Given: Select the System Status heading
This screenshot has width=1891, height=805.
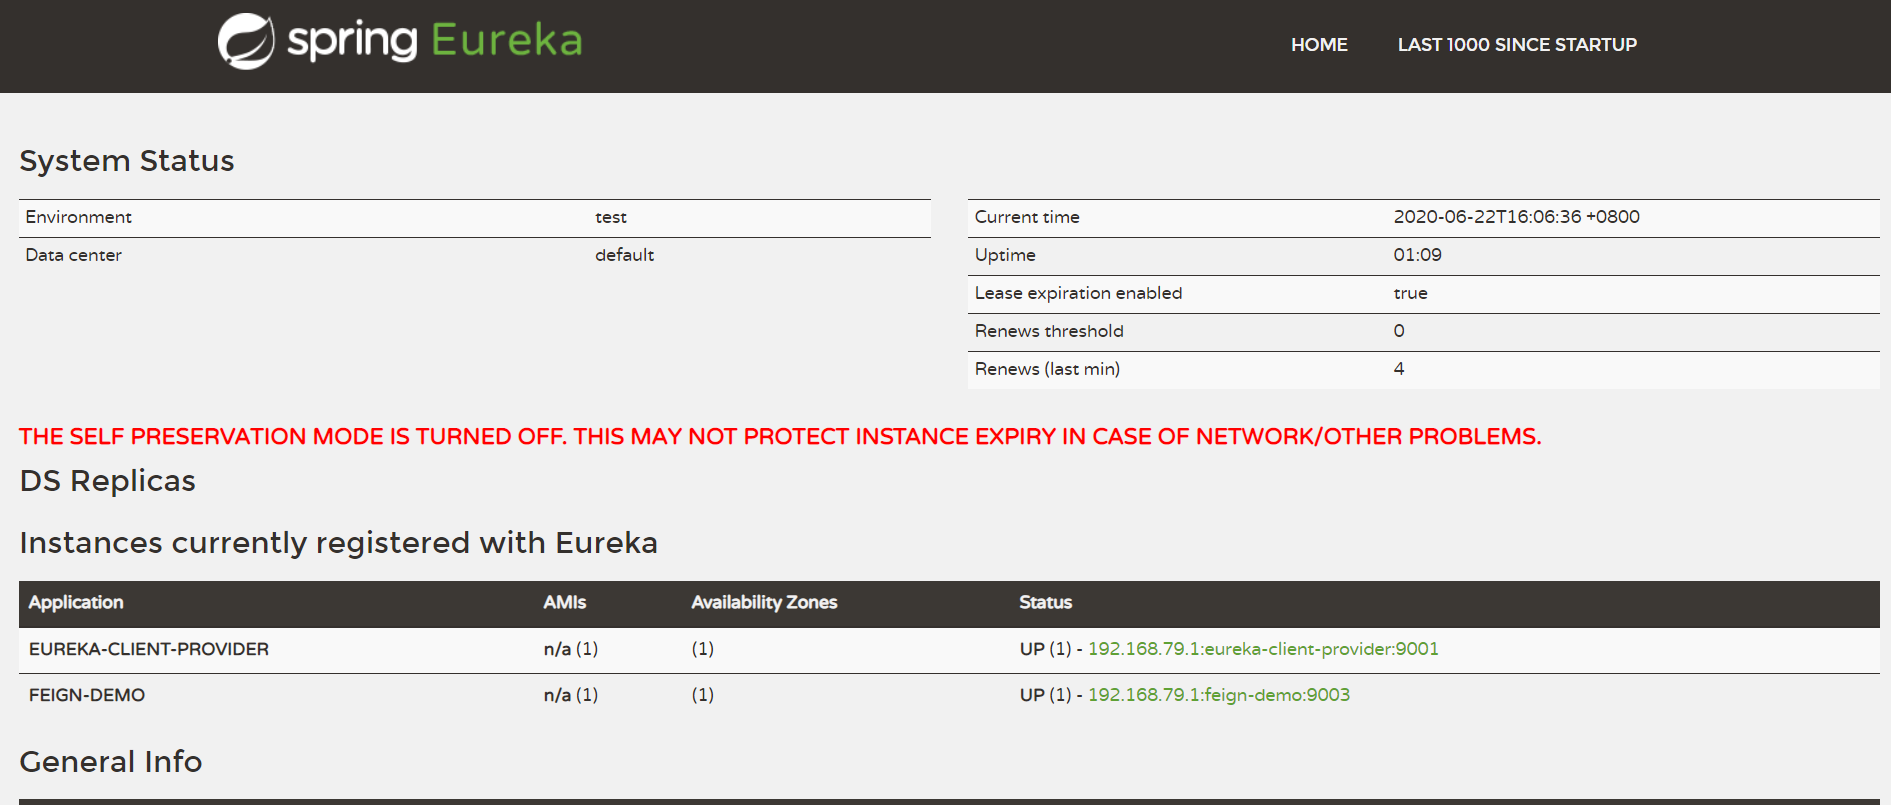Looking at the screenshot, I should (x=127, y=161).
